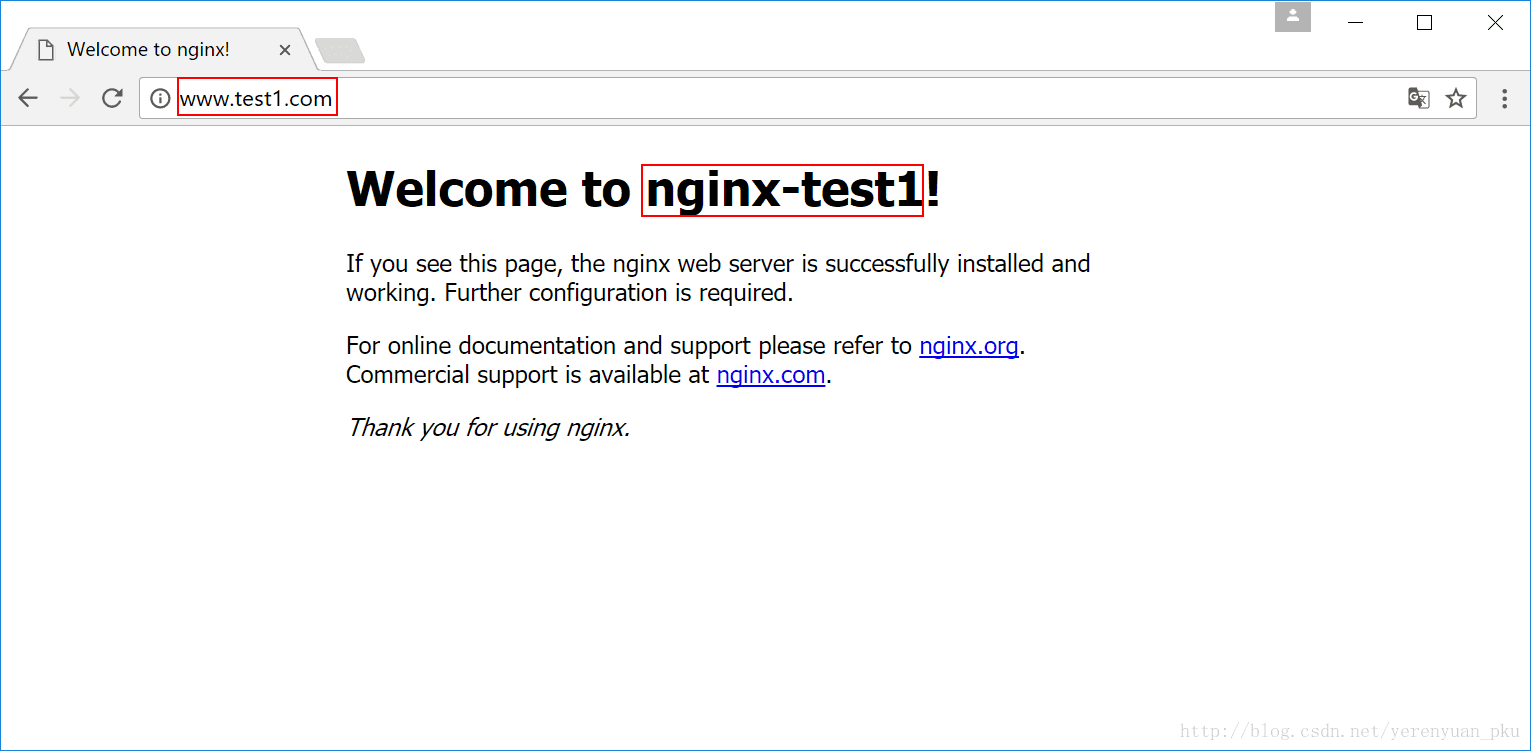
Task: Open the nginx.com link
Action: [x=771, y=375]
